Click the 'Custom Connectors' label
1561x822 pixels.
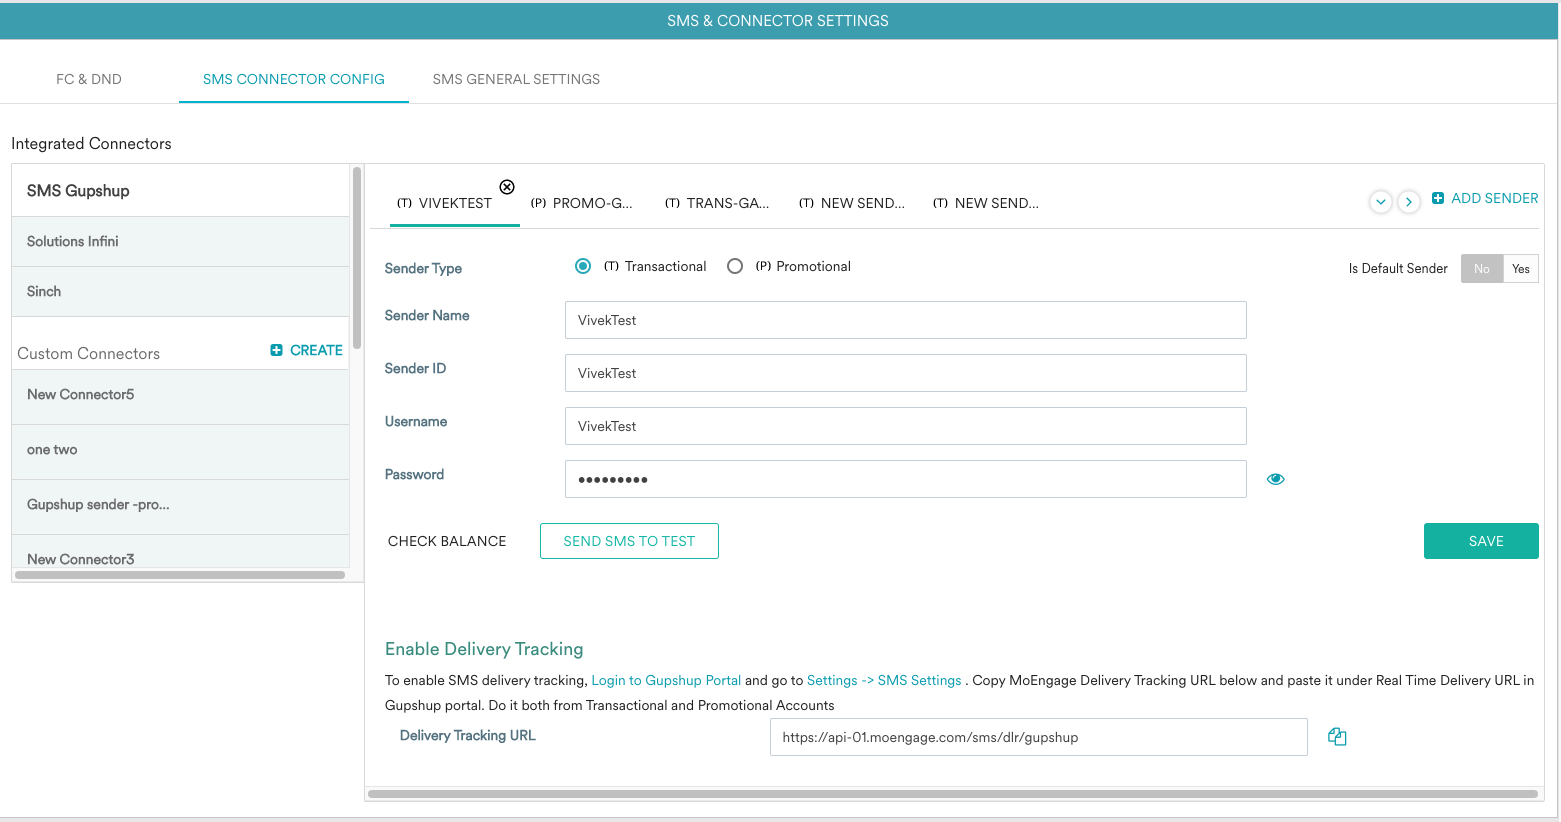[89, 353]
